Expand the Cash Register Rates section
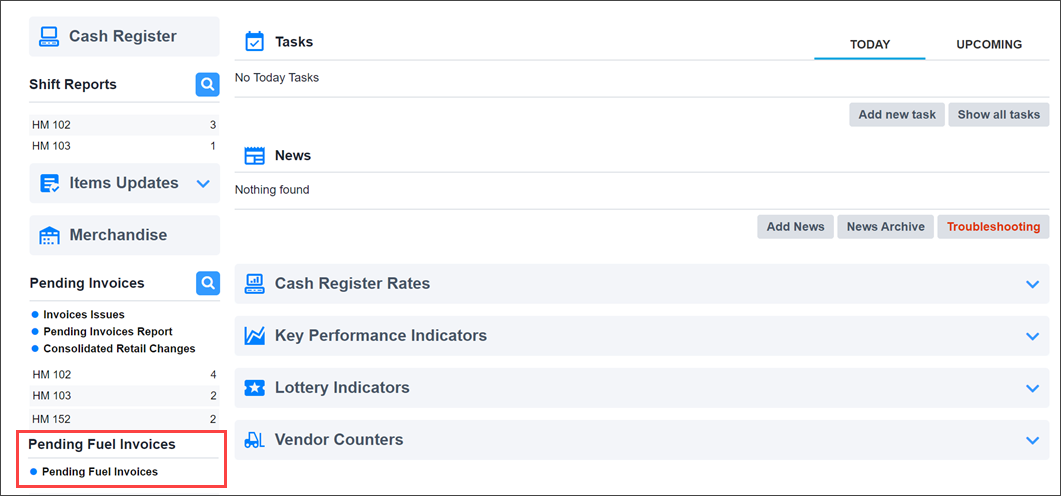This screenshot has width=1061, height=496. (x=1033, y=284)
